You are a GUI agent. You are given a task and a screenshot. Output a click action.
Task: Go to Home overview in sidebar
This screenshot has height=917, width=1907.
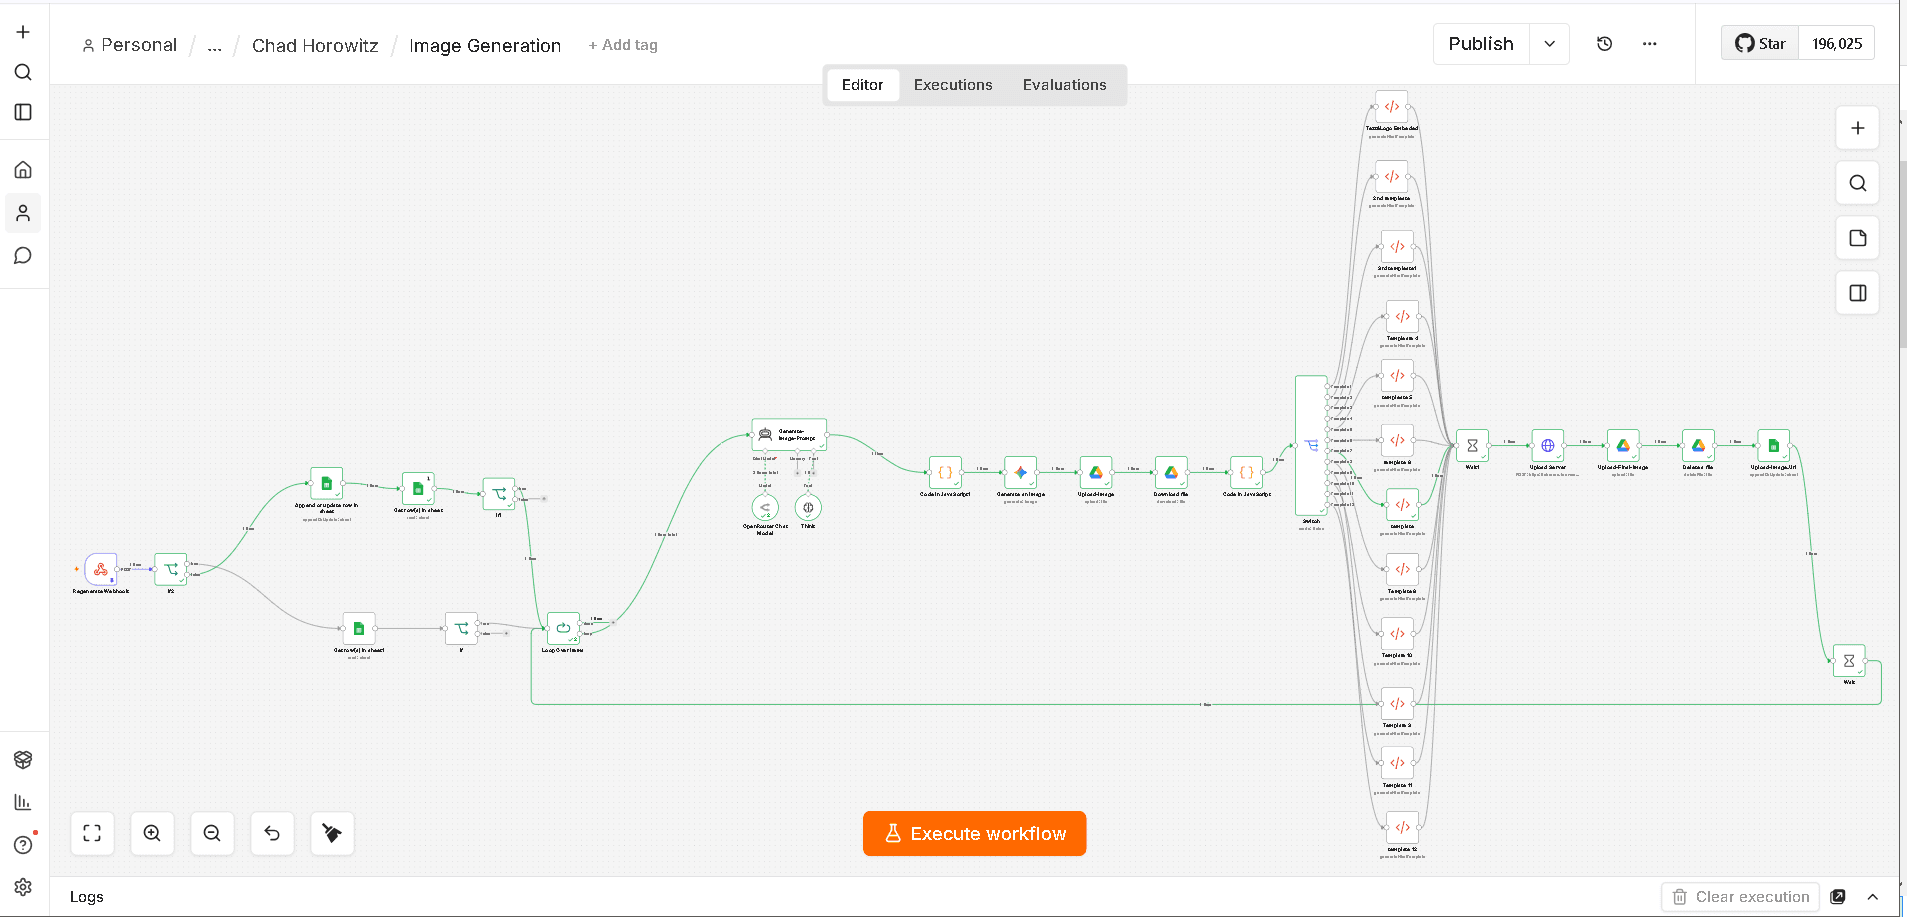[23, 170]
